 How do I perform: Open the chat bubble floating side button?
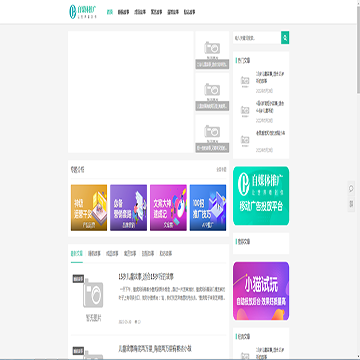[351, 189]
